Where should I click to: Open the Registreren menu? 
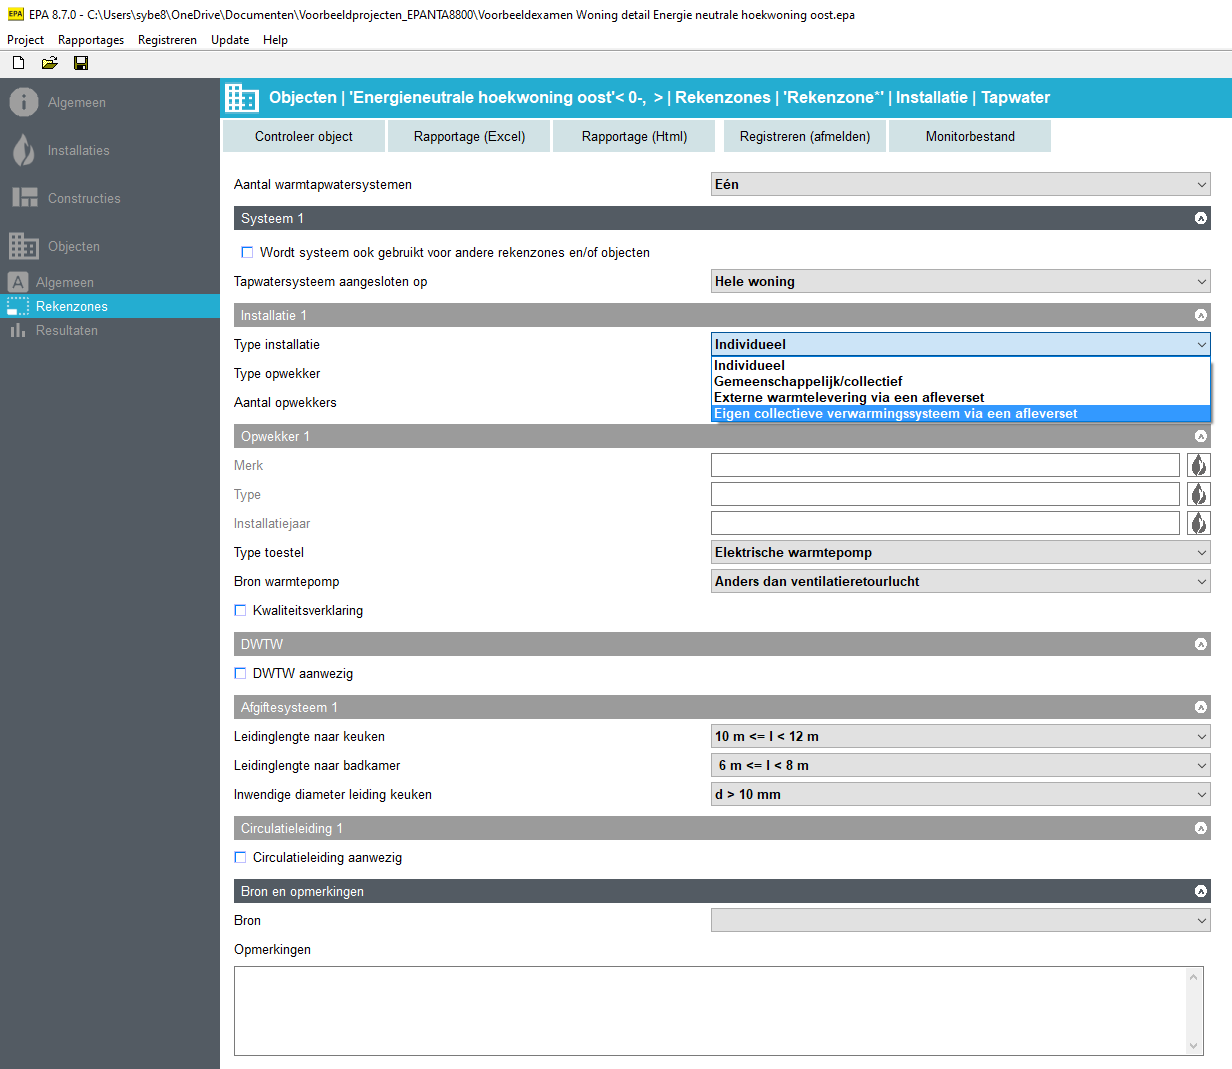[167, 40]
